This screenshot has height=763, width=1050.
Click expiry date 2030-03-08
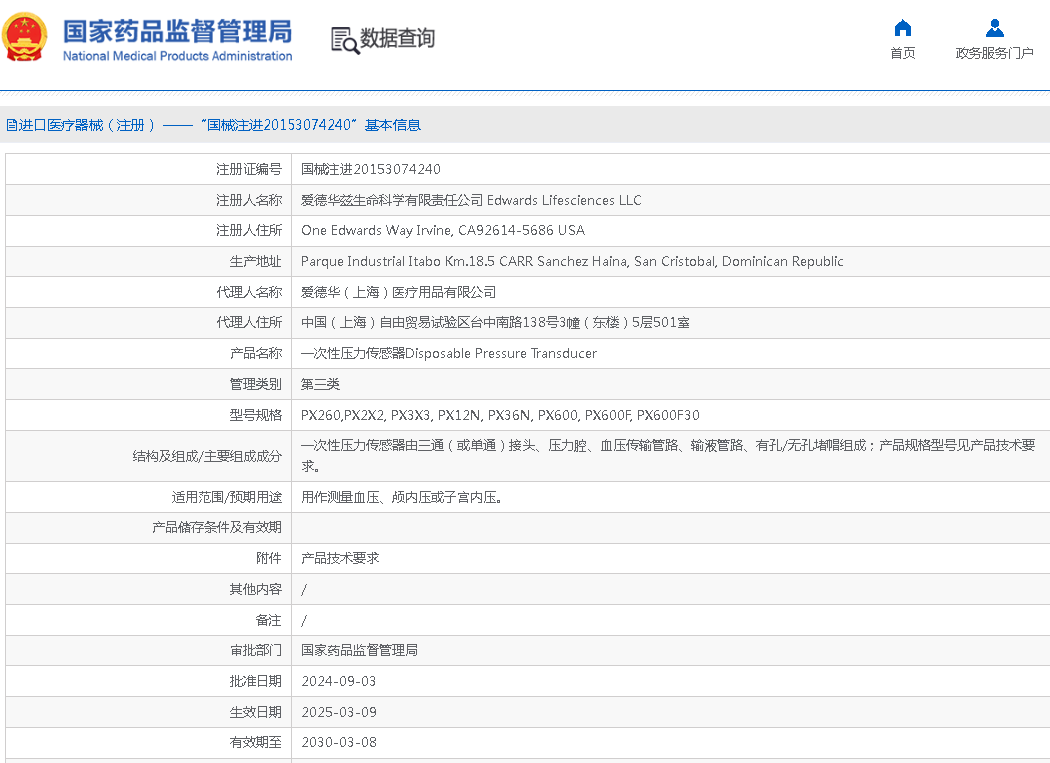click(x=339, y=742)
